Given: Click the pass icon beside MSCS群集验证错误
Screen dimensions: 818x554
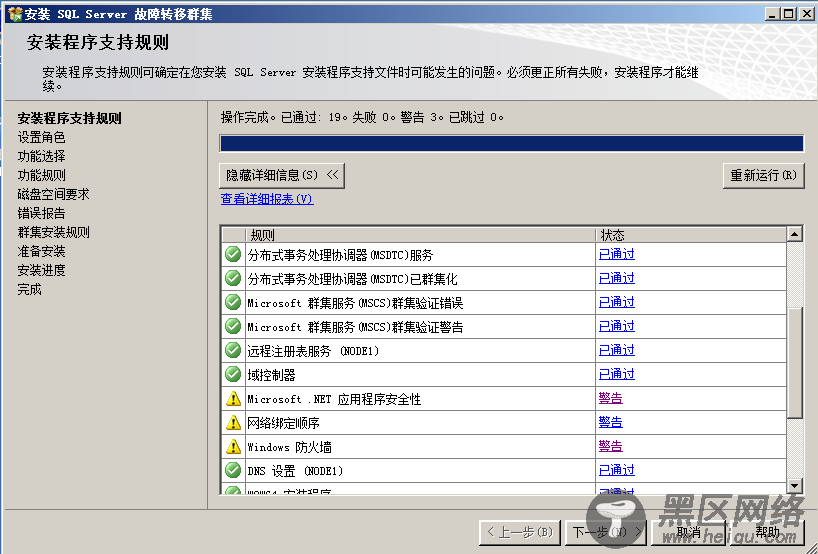Looking at the screenshot, I should [233, 302].
